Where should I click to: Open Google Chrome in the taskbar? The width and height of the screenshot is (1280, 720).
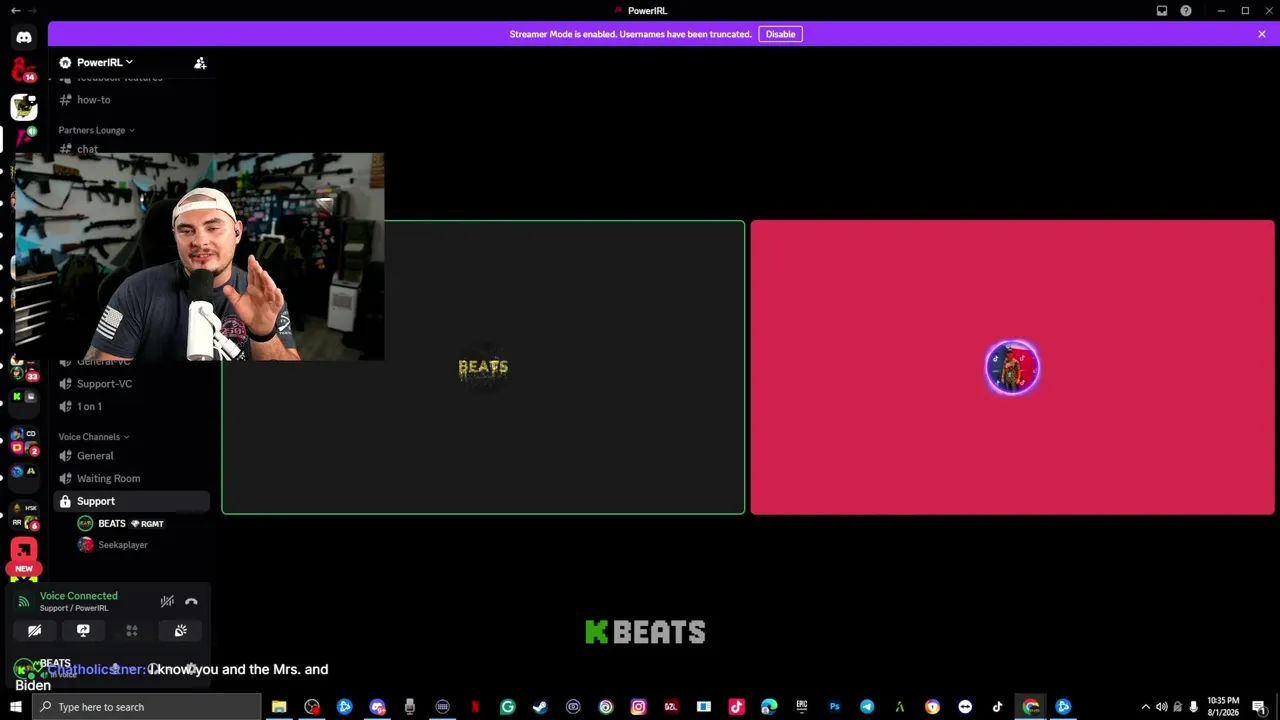tap(1031, 707)
